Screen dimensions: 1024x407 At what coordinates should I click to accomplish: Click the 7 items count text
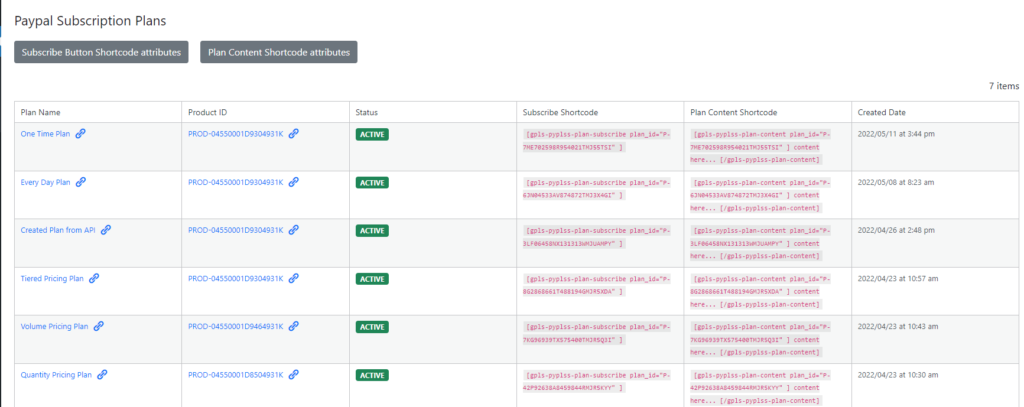[x=1004, y=86]
